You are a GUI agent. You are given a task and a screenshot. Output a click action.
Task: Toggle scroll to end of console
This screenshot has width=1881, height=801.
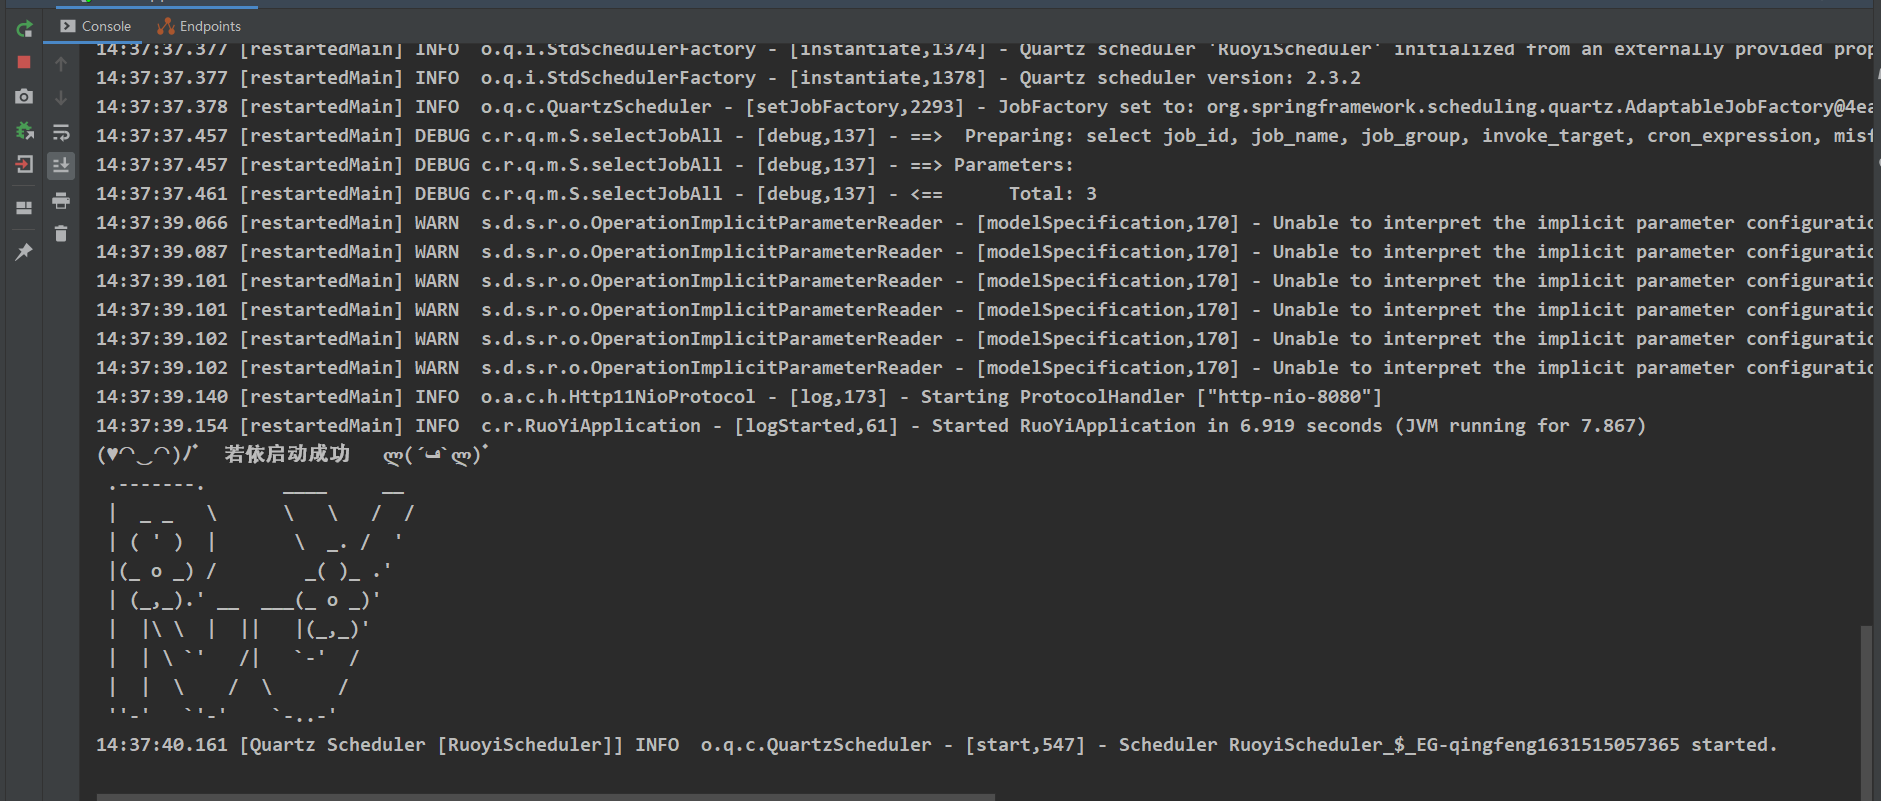tap(61, 166)
